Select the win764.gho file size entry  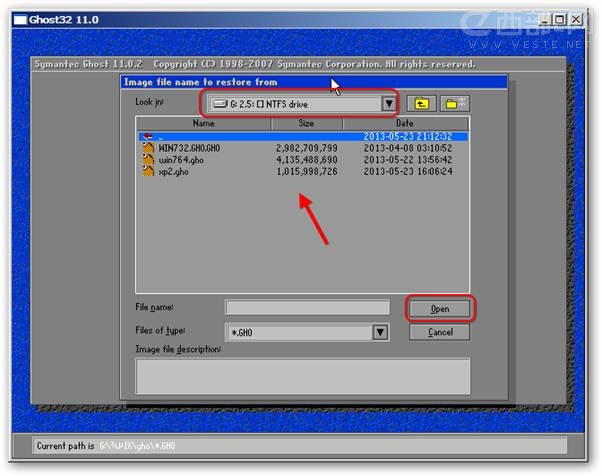point(308,159)
